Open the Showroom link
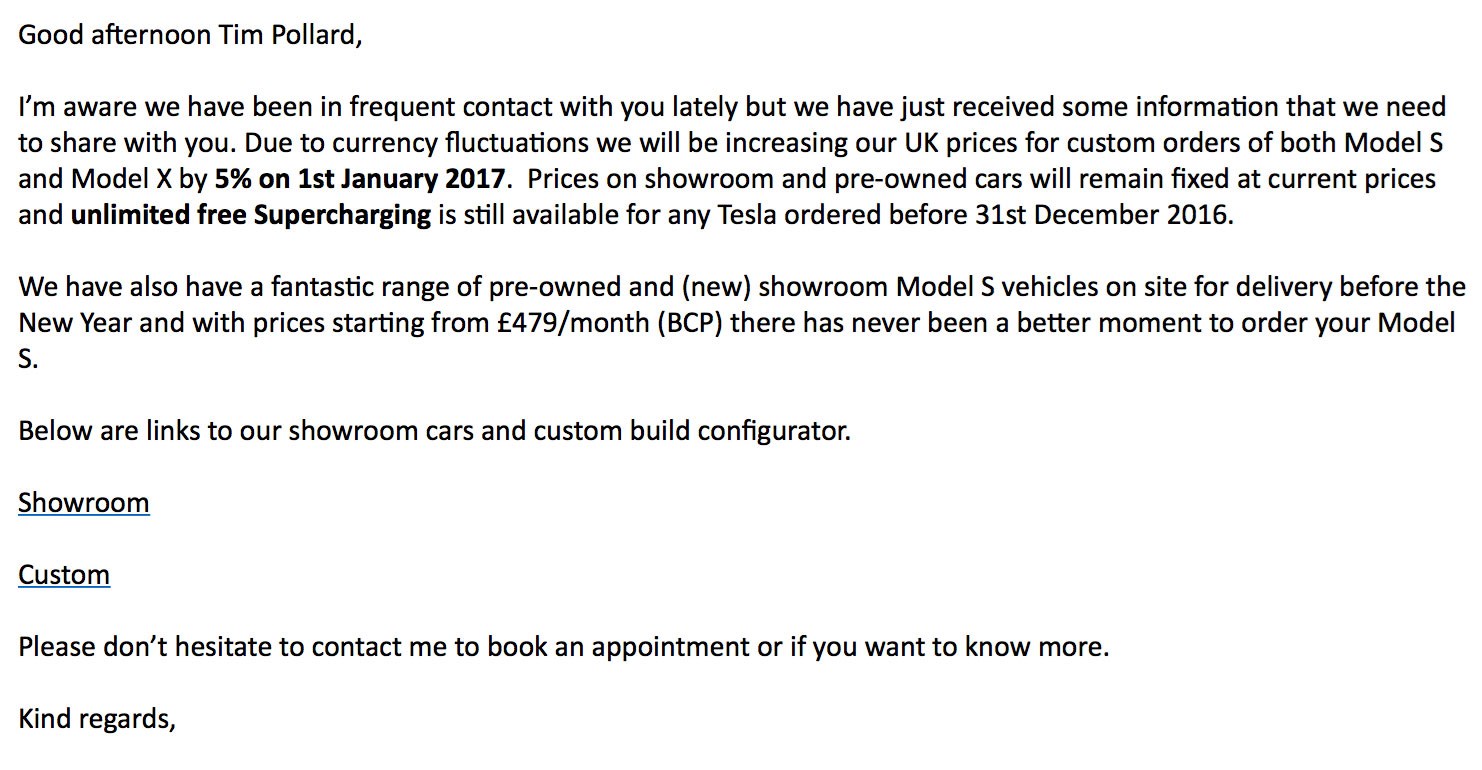The width and height of the screenshot is (1482, 770). point(84,502)
